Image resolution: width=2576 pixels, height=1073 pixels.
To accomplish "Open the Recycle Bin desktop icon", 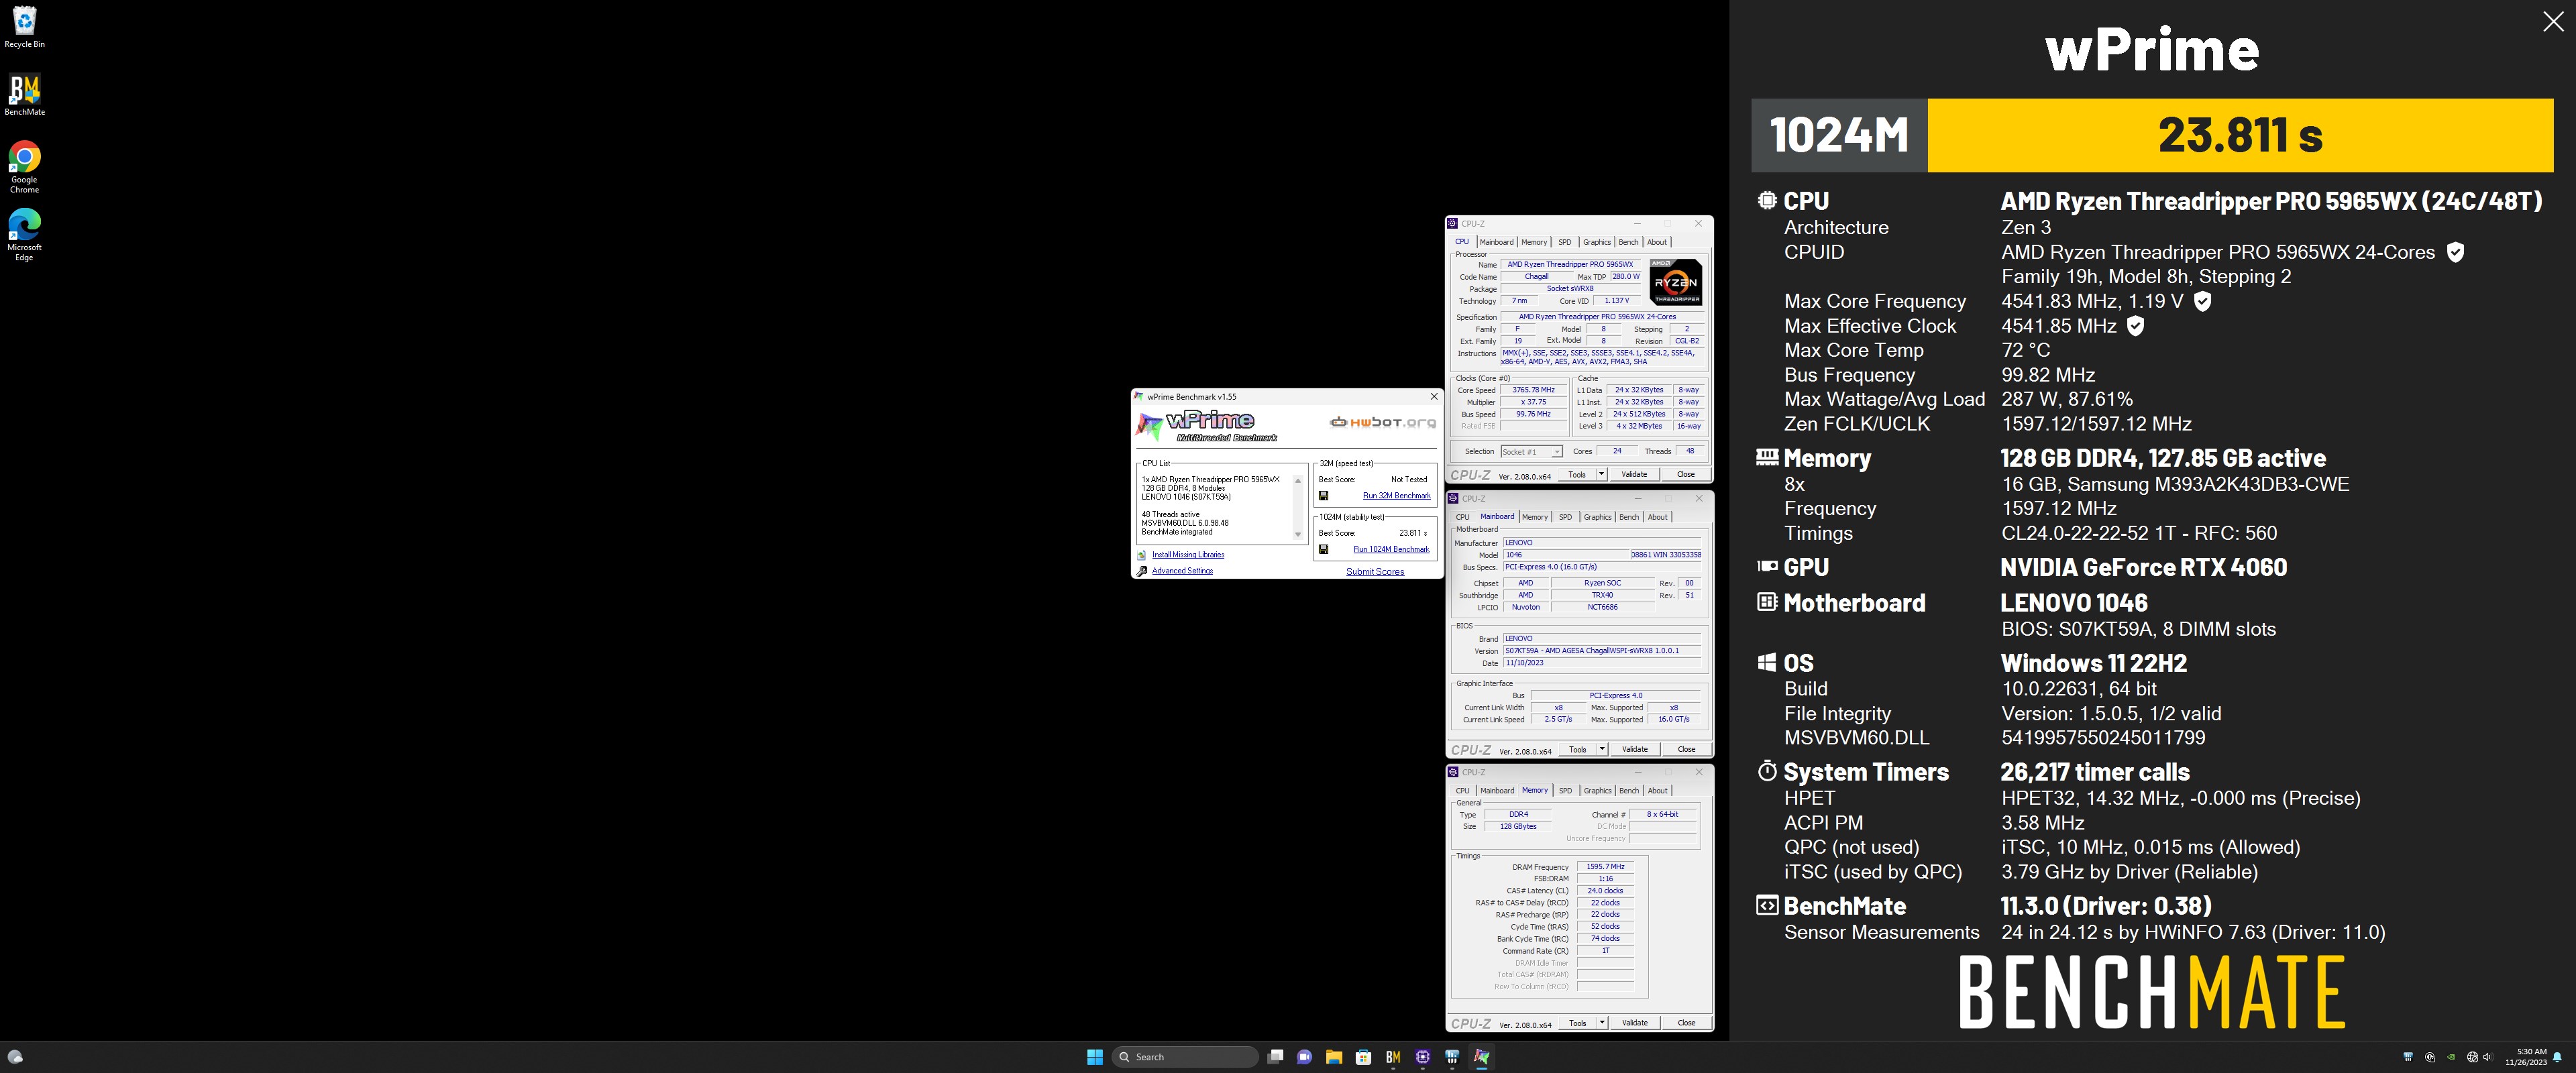I will pos(24,27).
